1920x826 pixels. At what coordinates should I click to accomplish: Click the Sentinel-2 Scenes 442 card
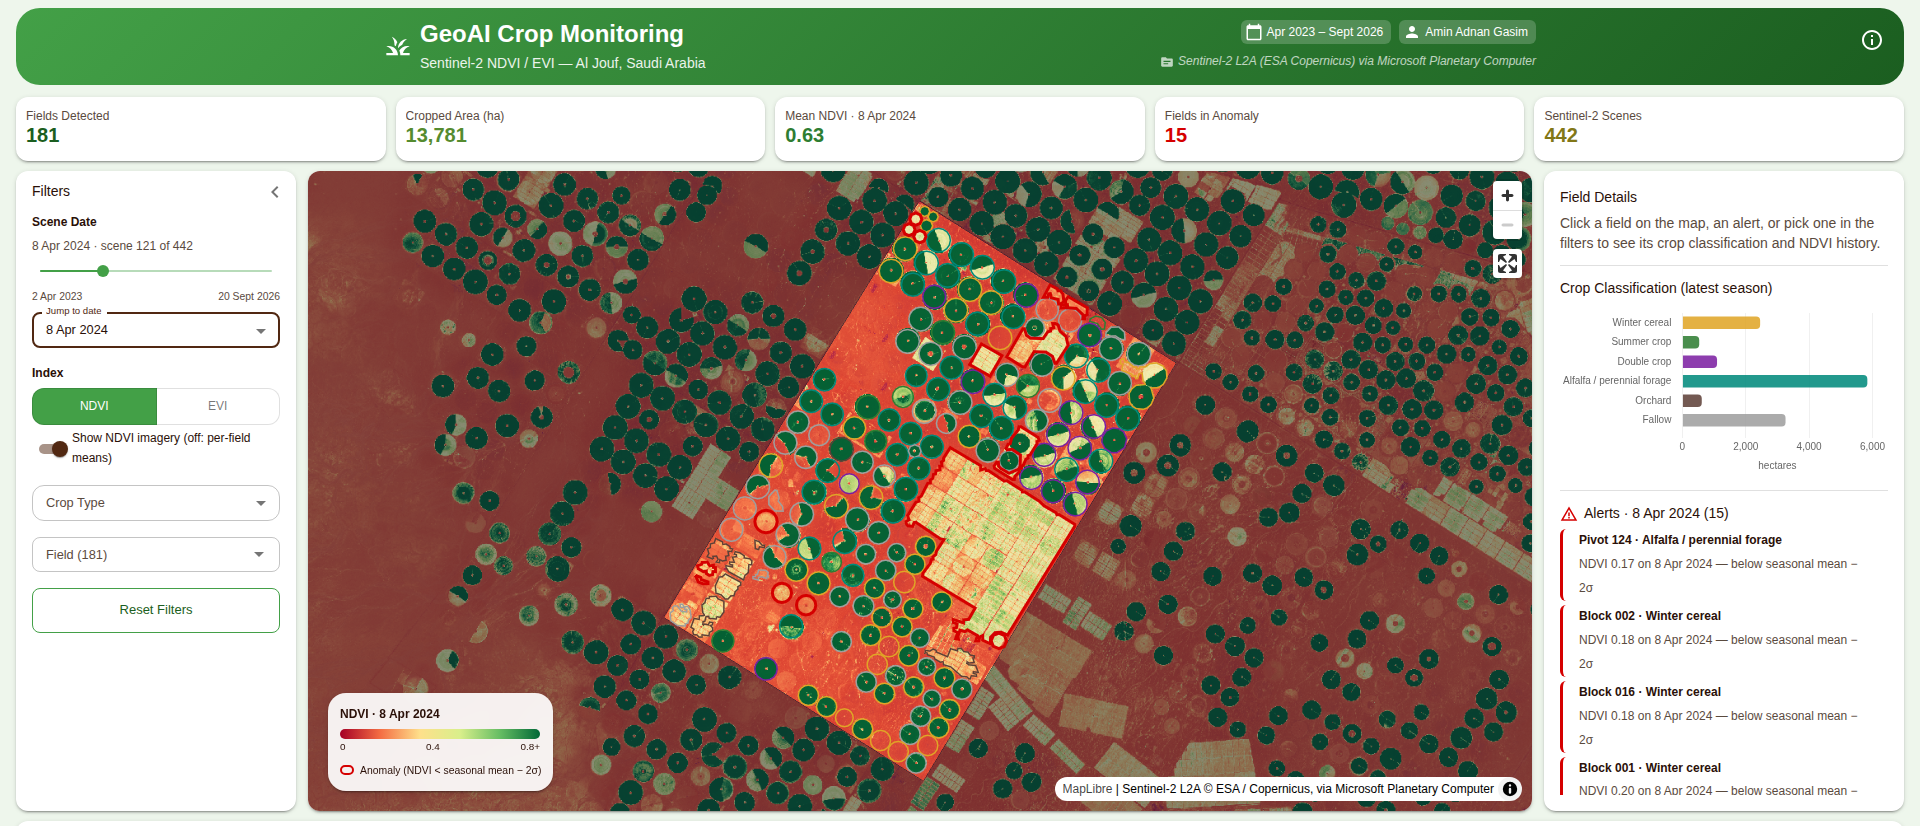pos(1719,129)
